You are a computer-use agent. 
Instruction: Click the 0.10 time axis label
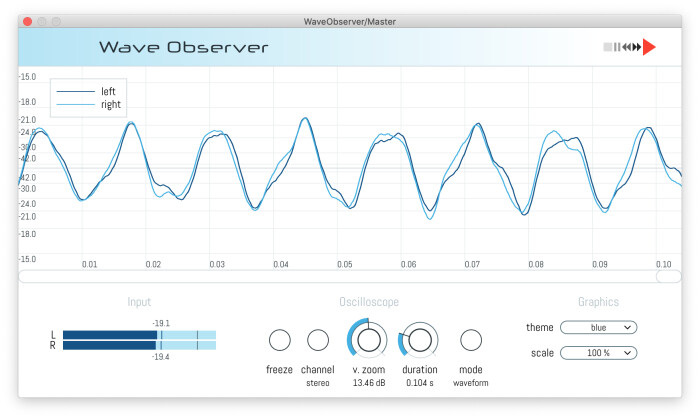663,264
